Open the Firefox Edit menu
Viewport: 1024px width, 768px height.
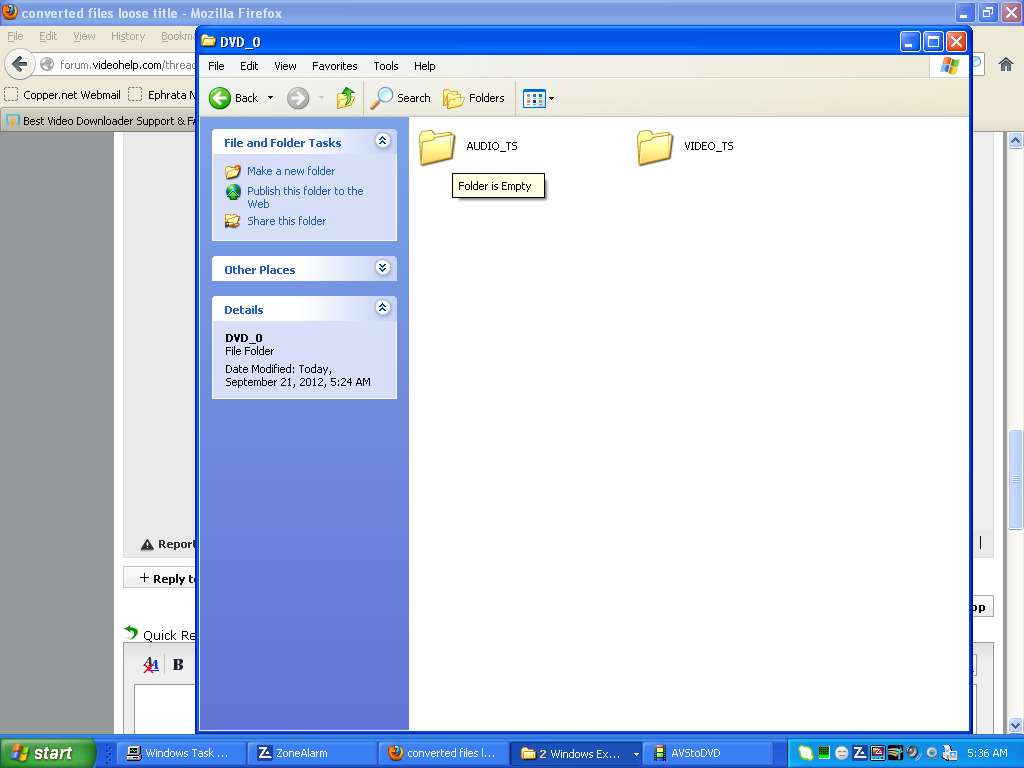click(x=48, y=37)
